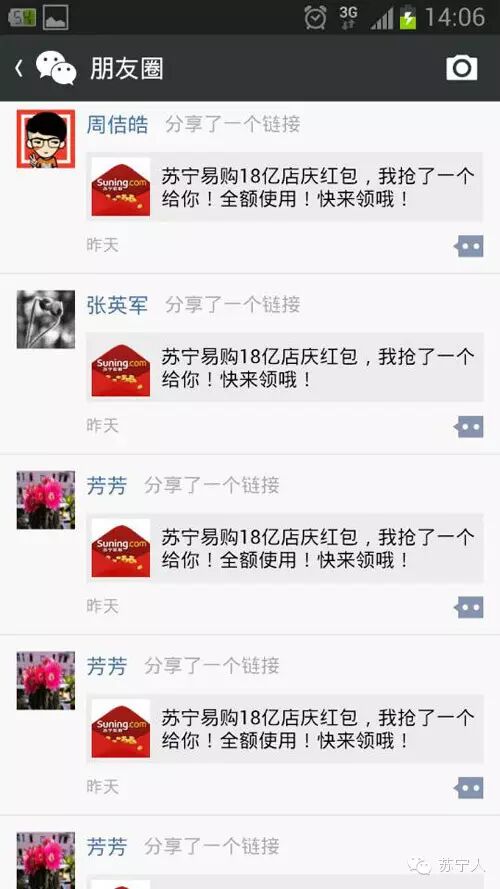
Task: Tap the camera icon in the header
Action: click(x=461, y=69)
